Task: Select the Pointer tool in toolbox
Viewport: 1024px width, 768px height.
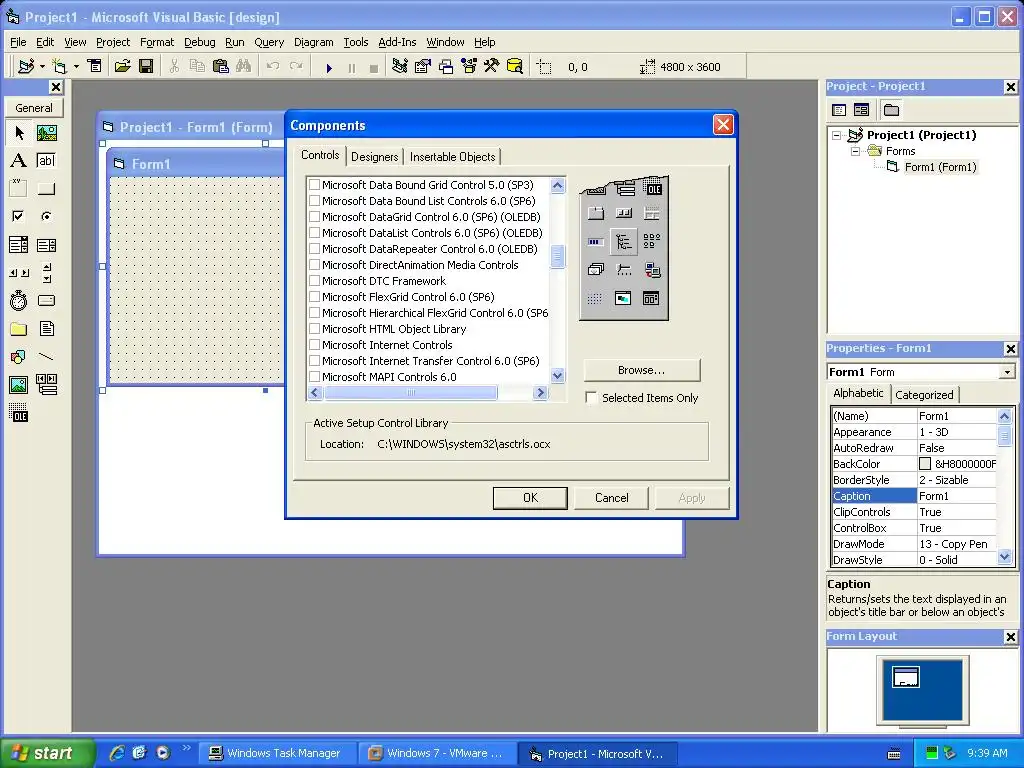Action: pos(19,133)
